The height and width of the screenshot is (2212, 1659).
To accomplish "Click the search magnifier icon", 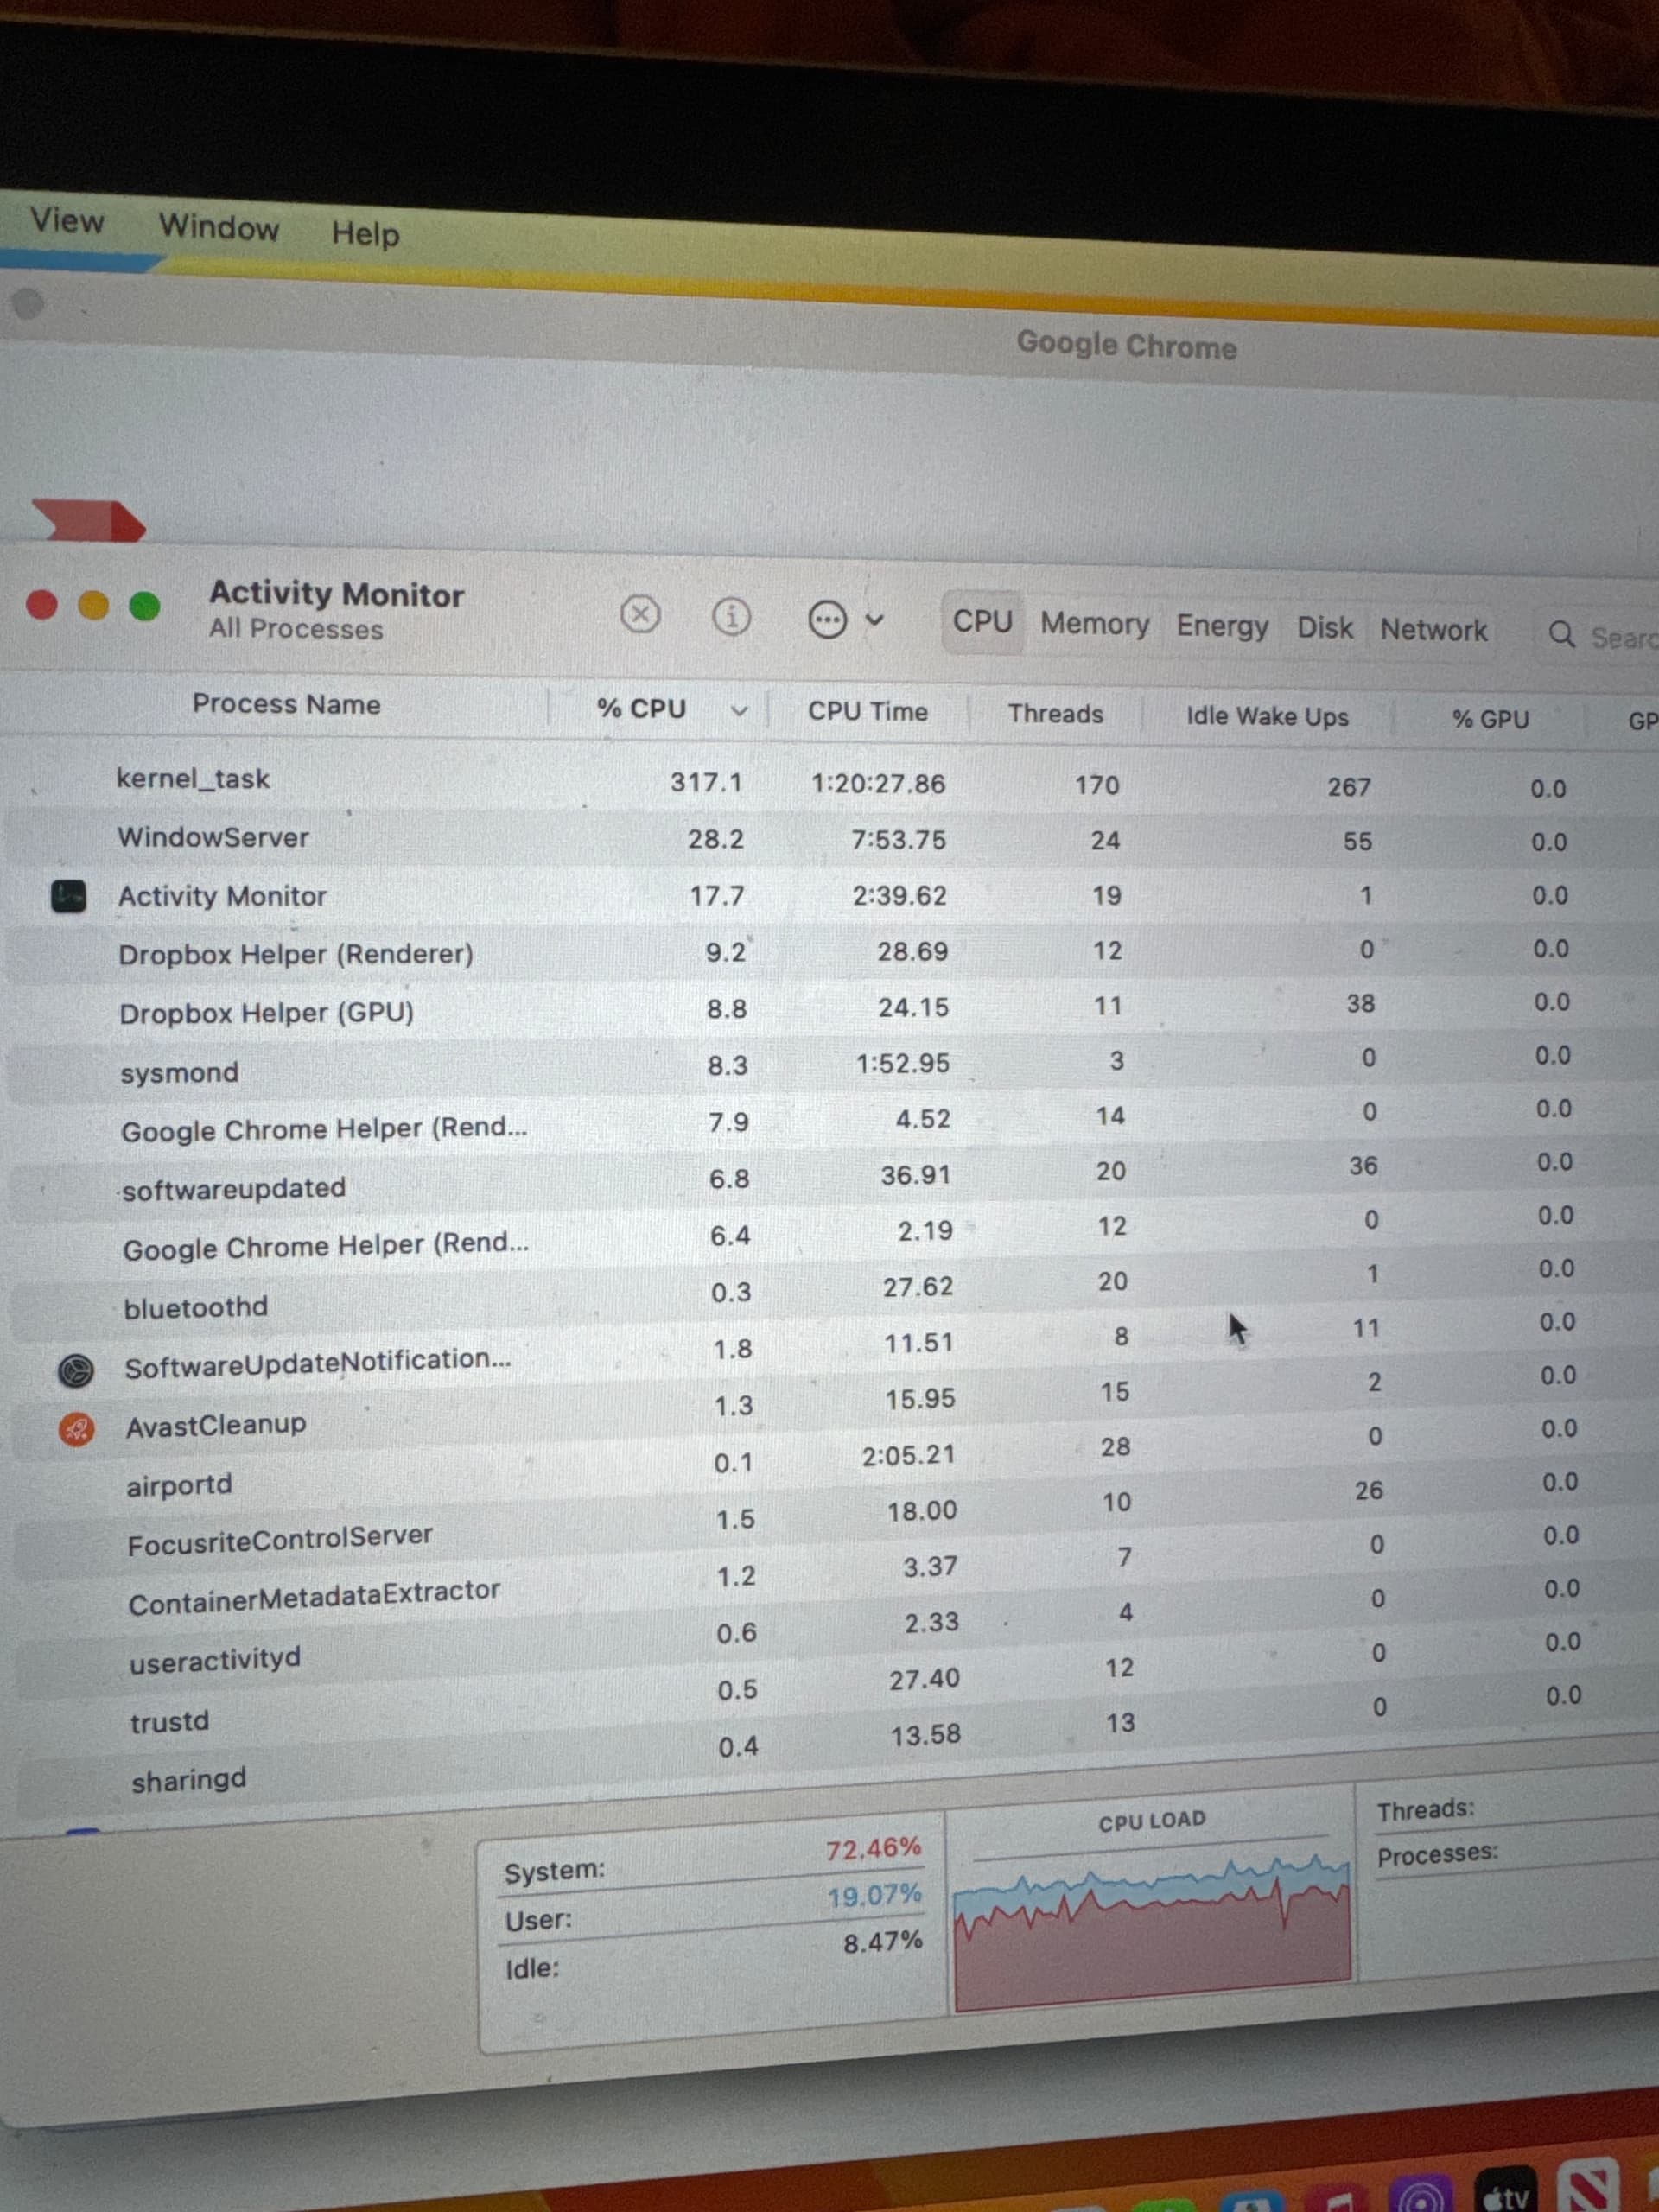I will pyautogui.click(x=1561, y=634).
